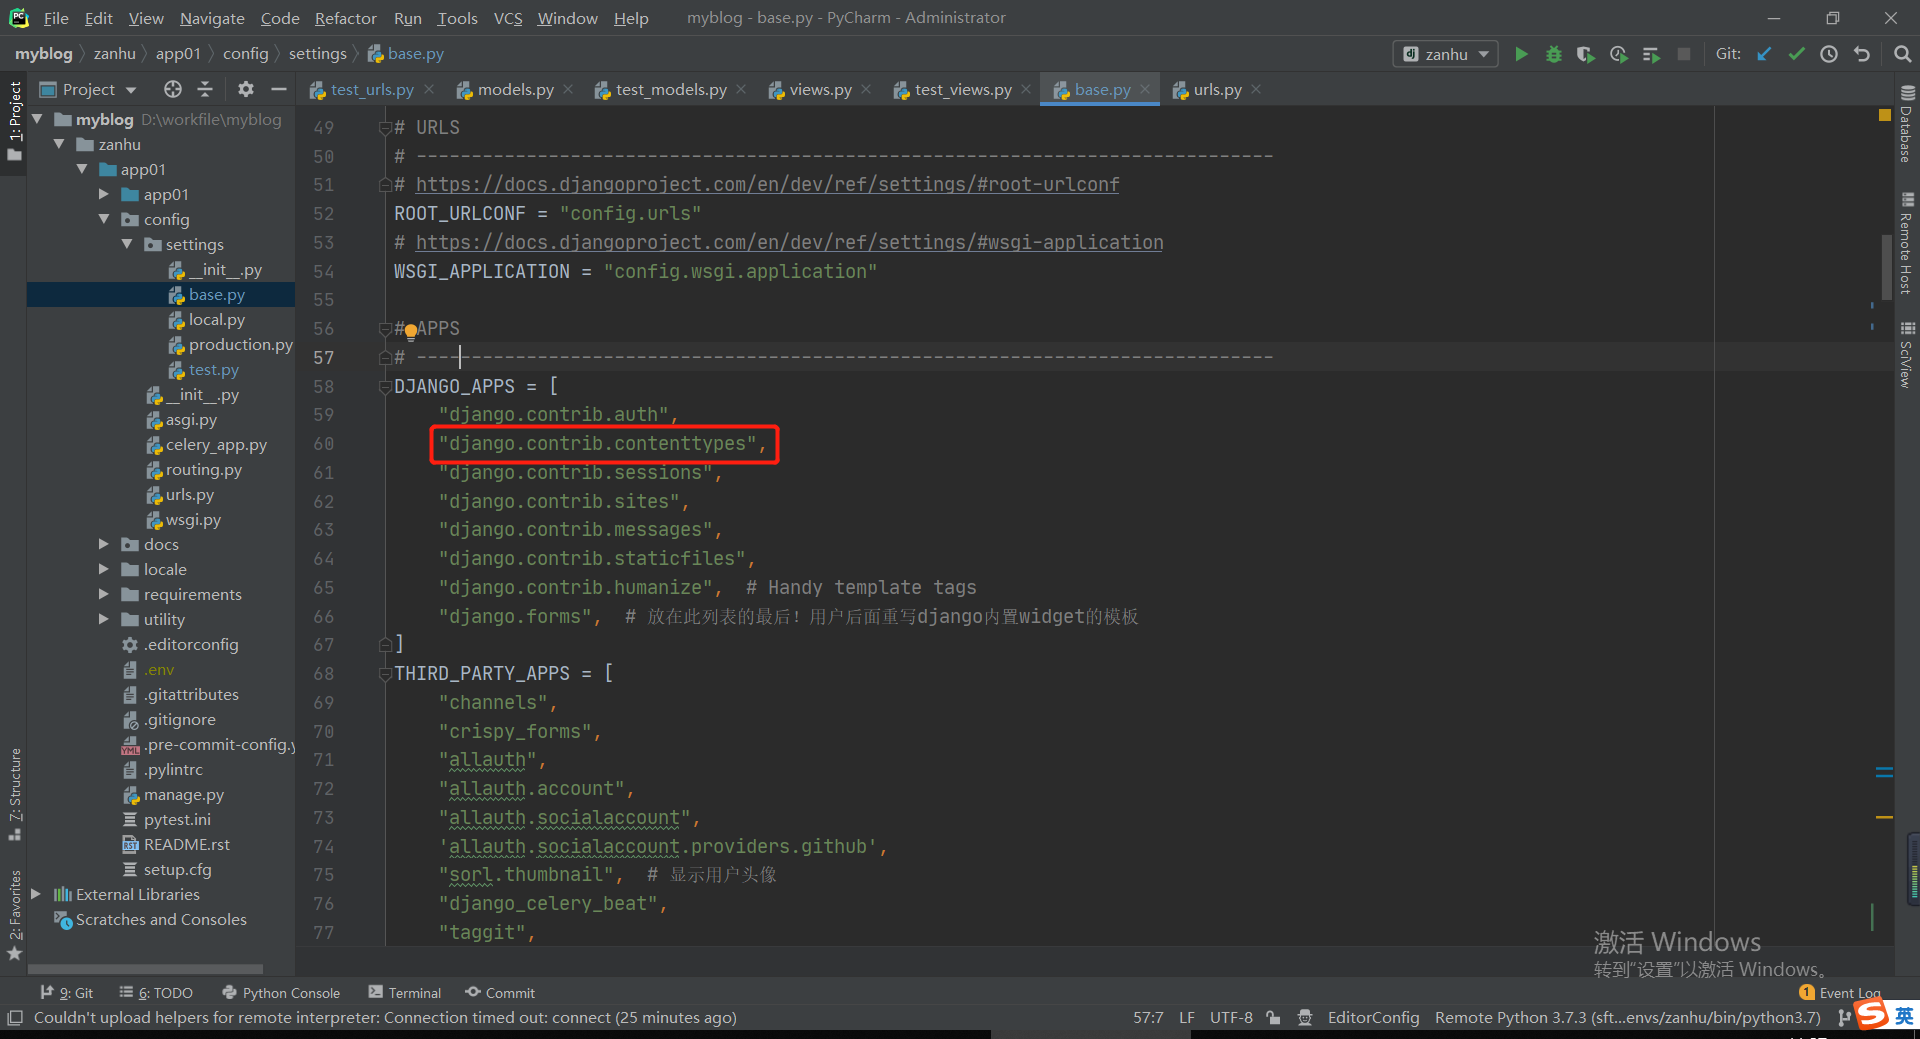Toggle the 1: Project side tab

(x=14, y=121)
